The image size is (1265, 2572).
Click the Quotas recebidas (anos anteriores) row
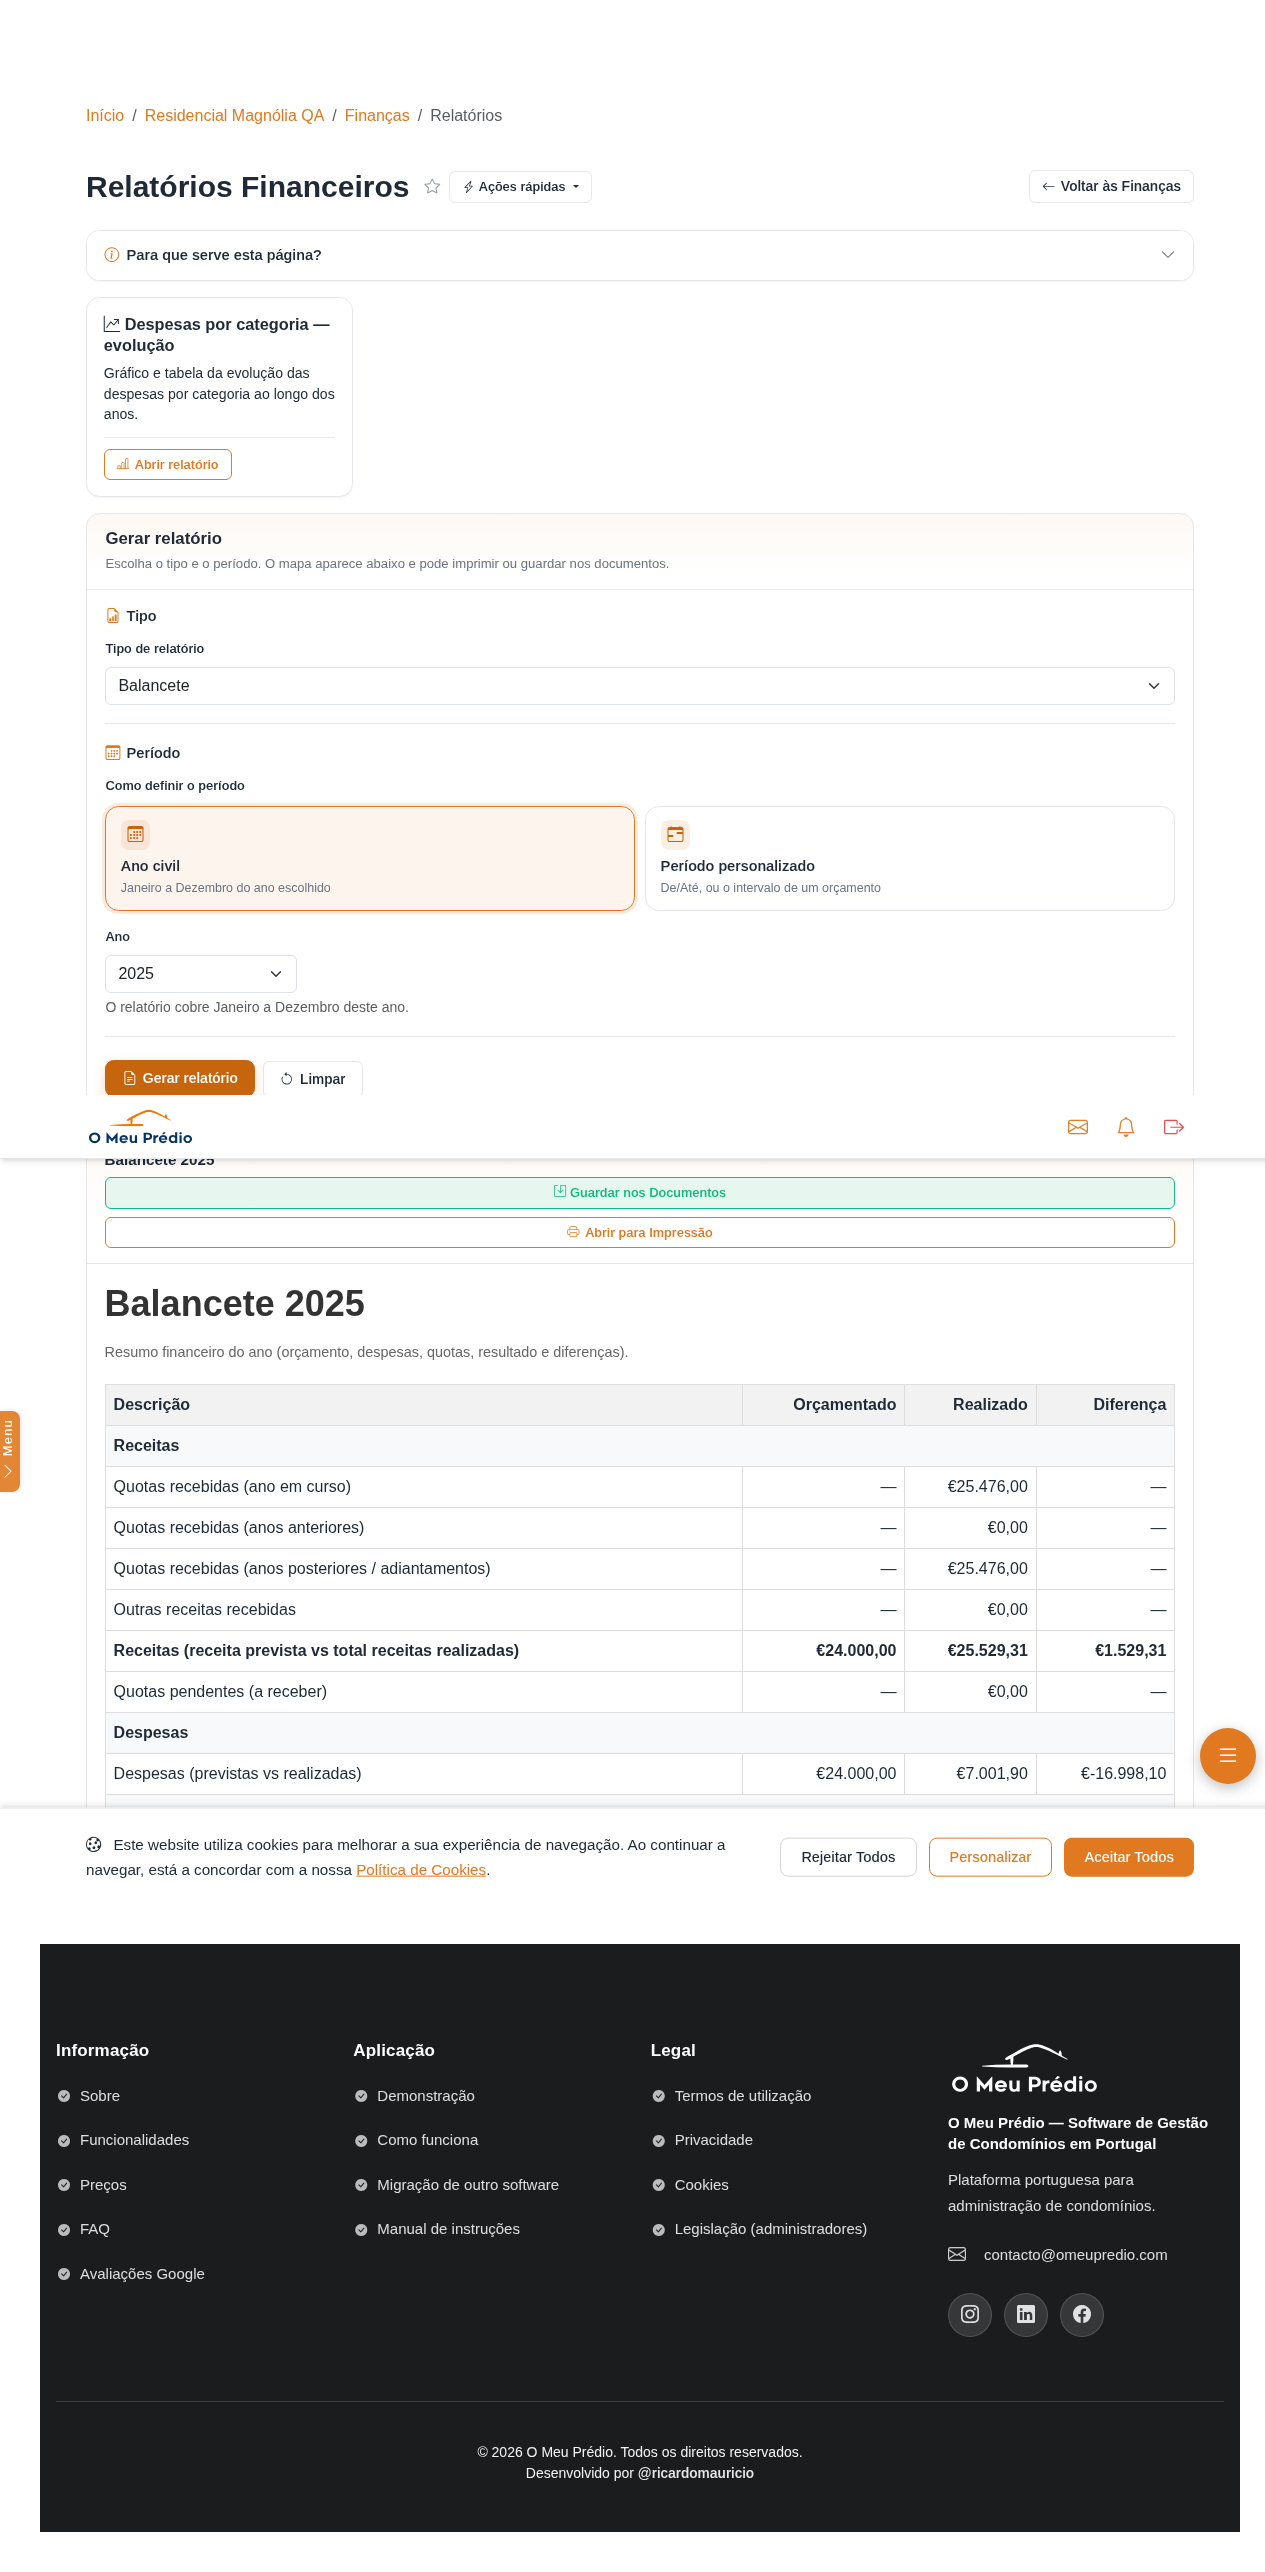[x=640, y=1528]
